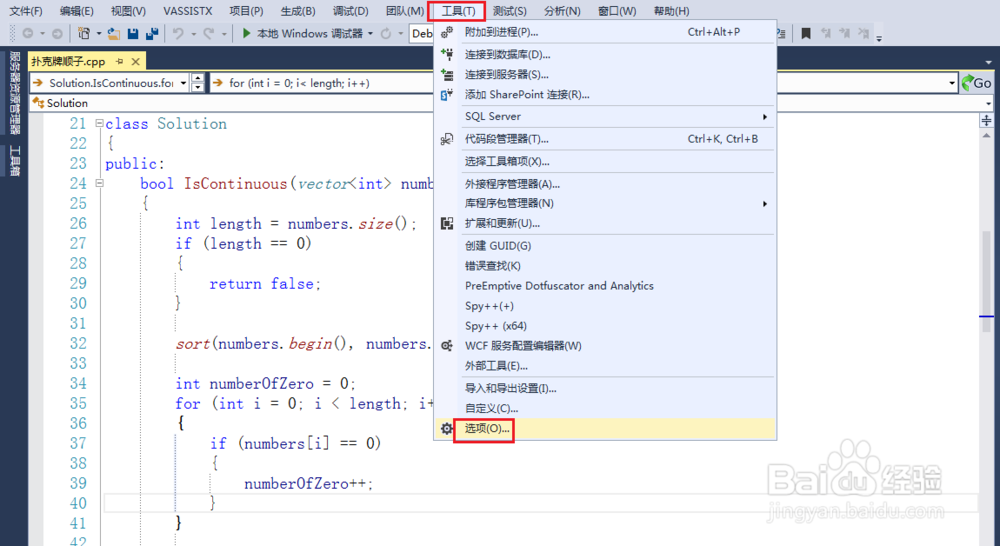The image size is (1000, 546).
Task: Choose 附加到进程(P)... menu entry
Action: click(x=605, y=32)
